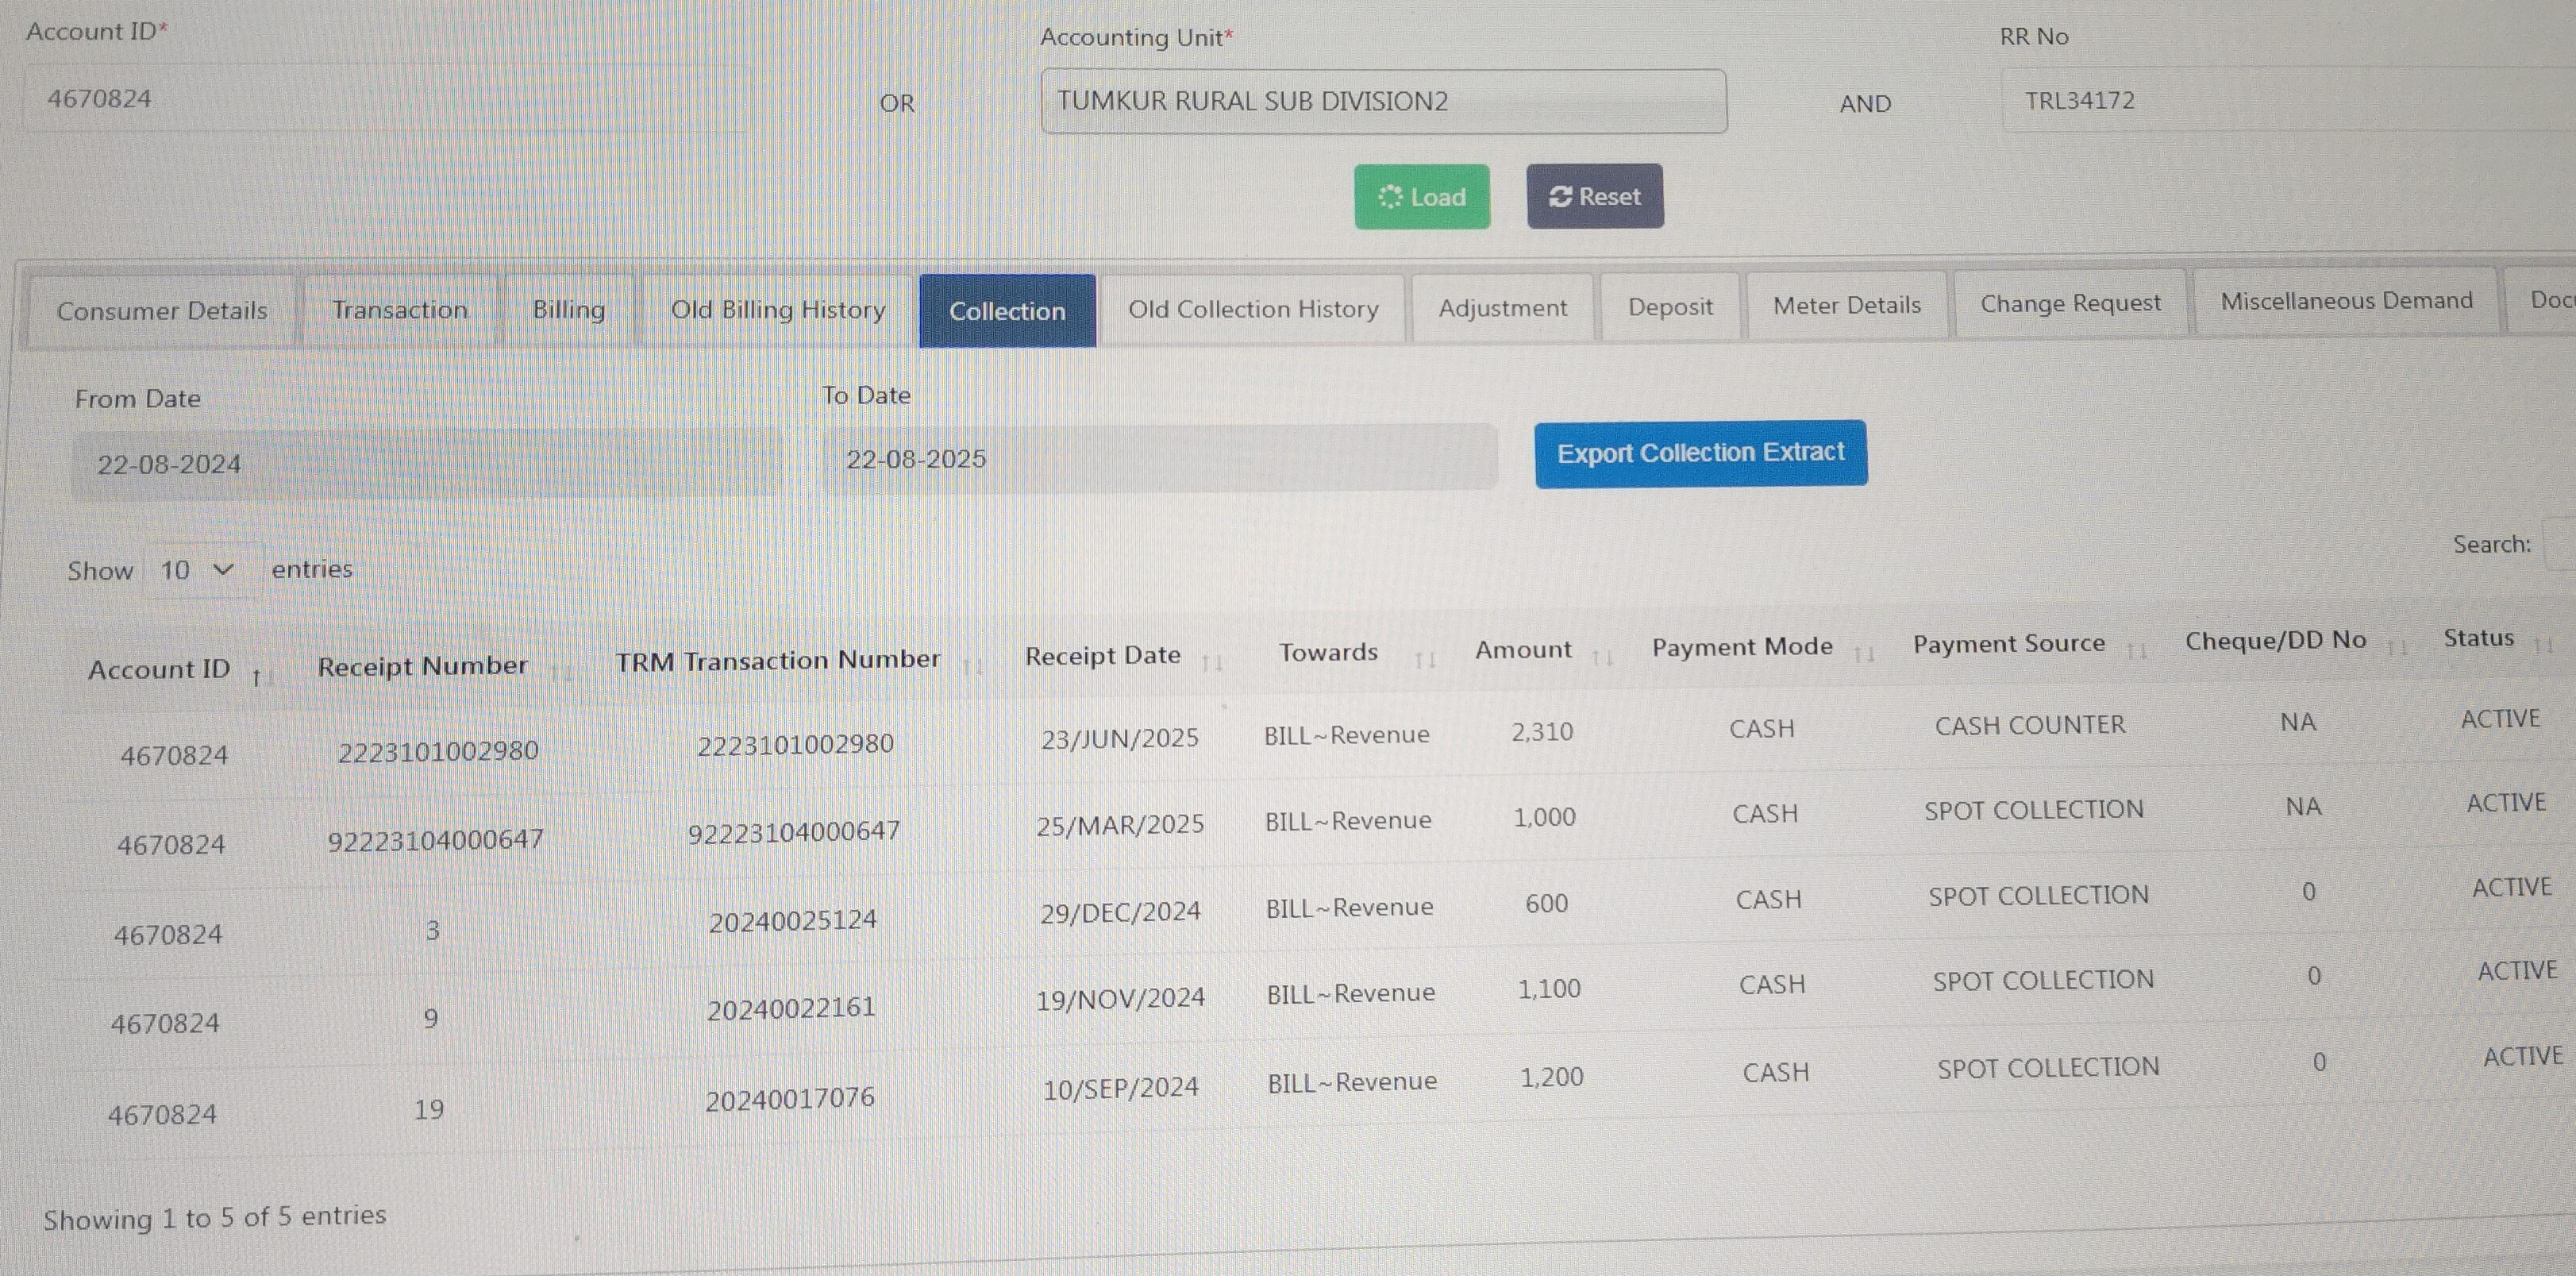Image resolution: width=2576 pixels, height=1276 pixels.
Task: Open the To Date field
Action: [x=1158, y=459]
